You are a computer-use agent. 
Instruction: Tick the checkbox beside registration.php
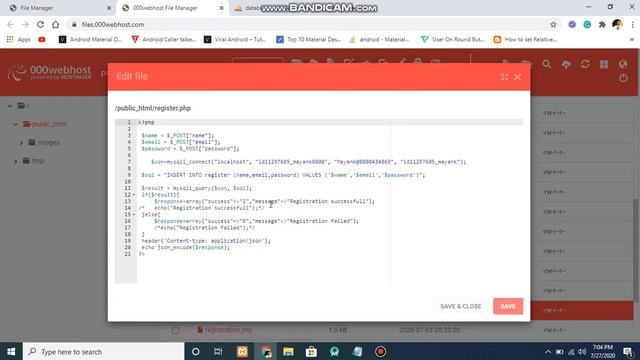(176, 331)
